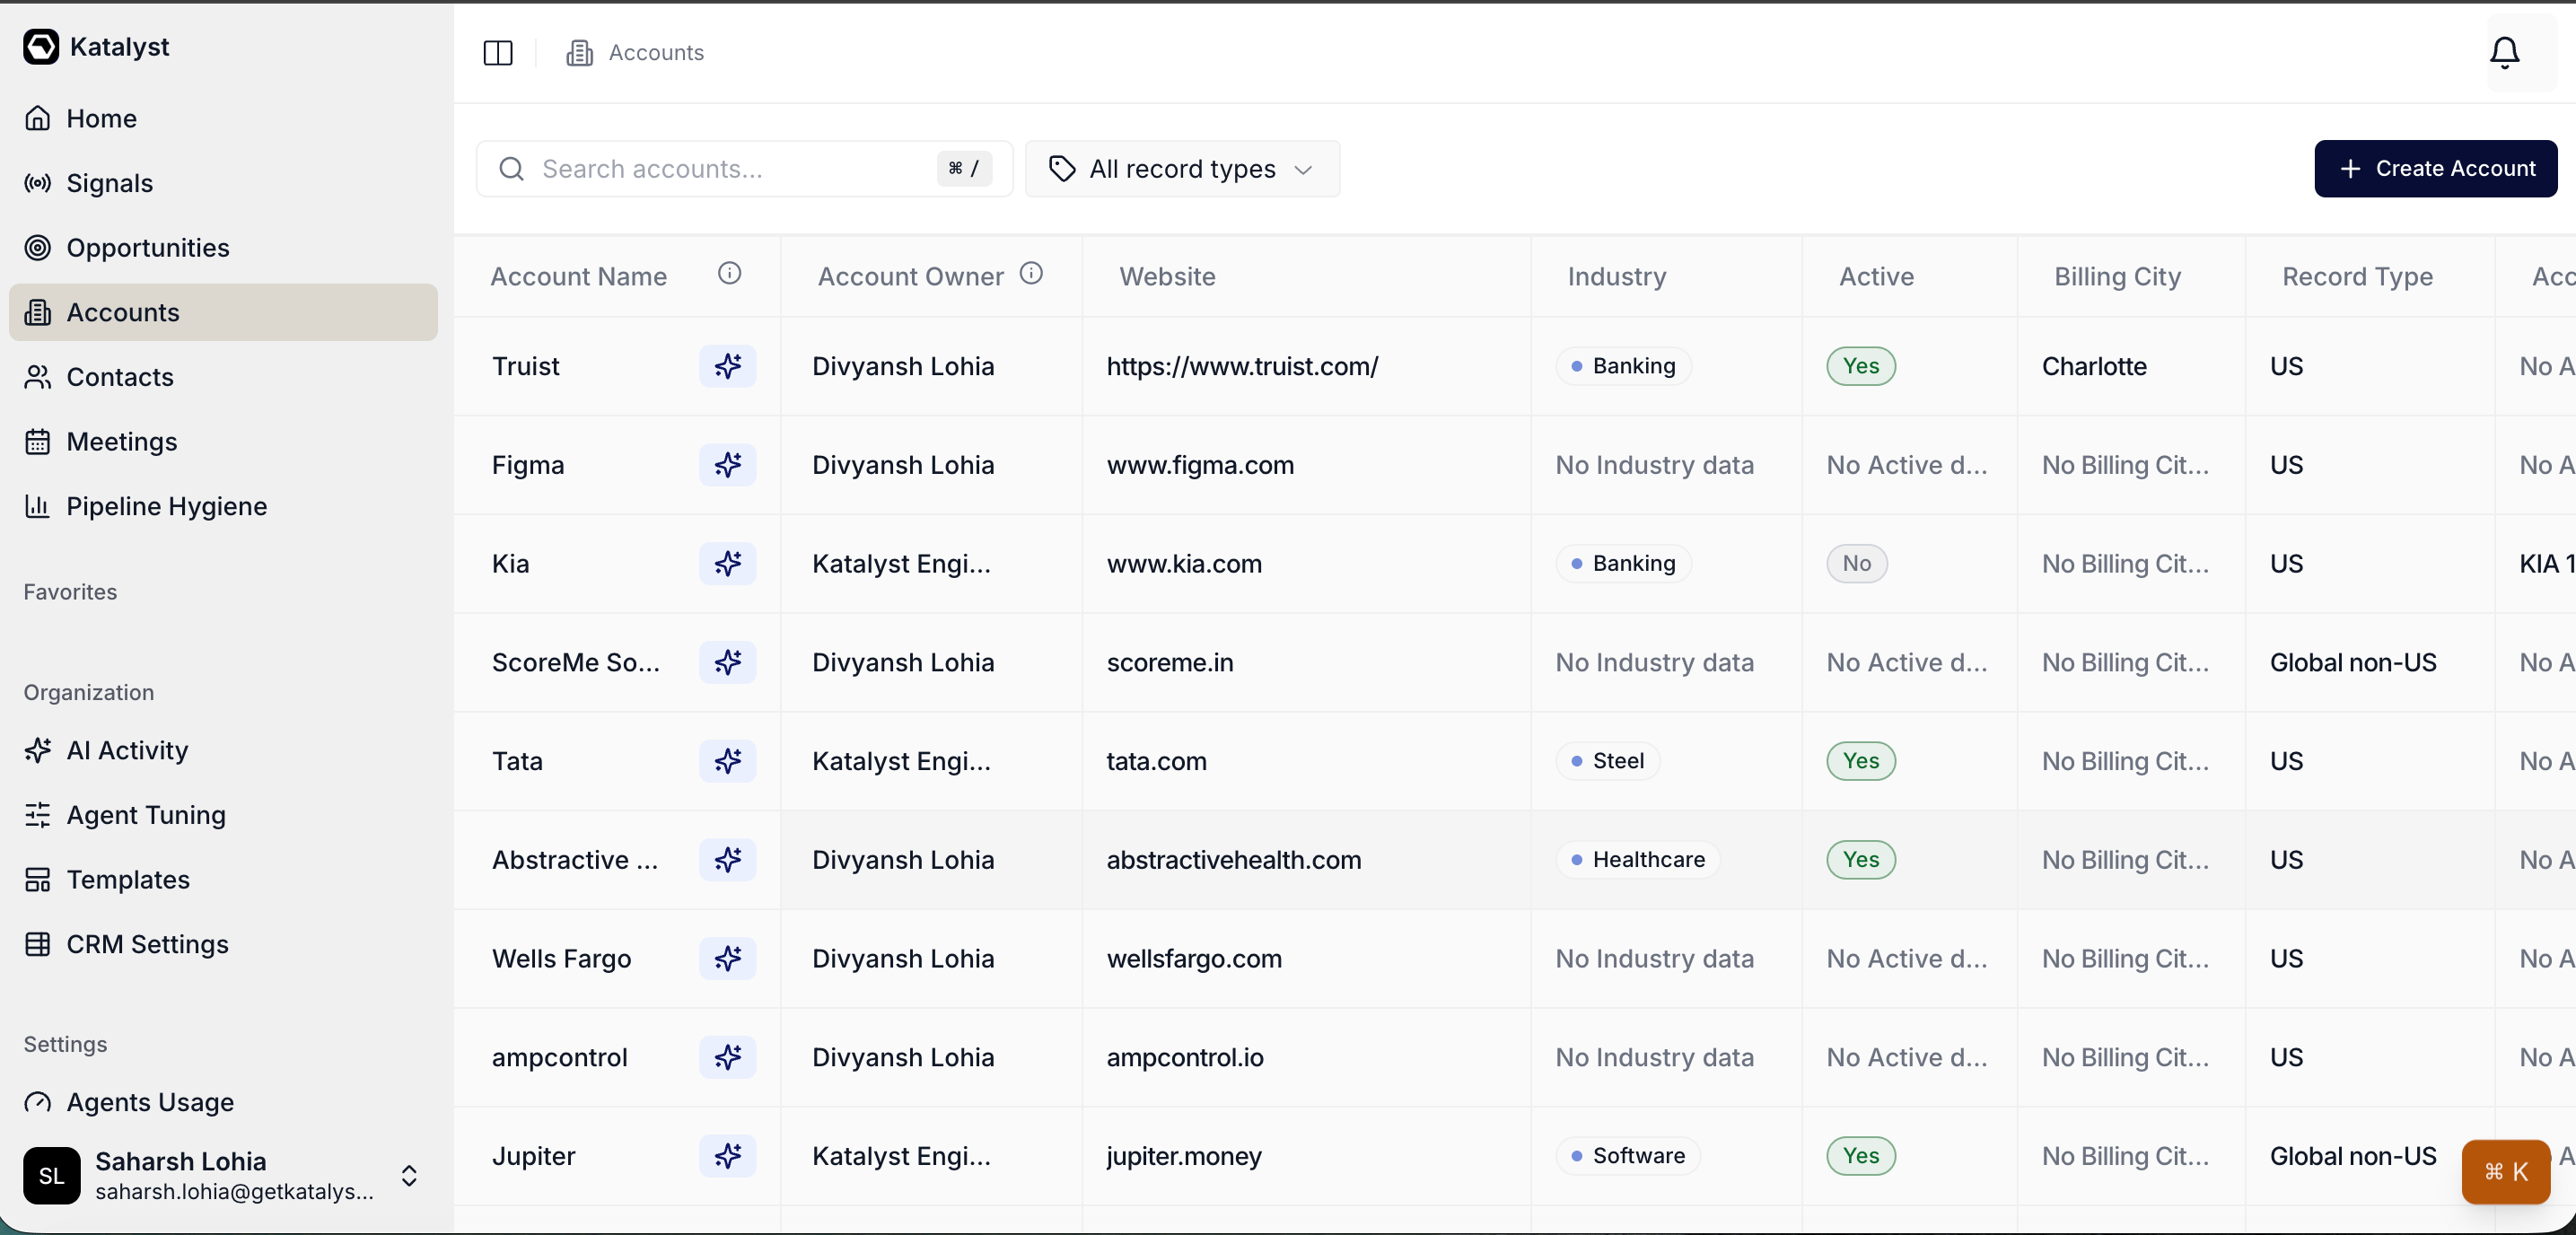Click the Accounts breadcrumb building icon
Image resolution: width=2576 pixels, height=1235 pixels.
tap(579, 53)
